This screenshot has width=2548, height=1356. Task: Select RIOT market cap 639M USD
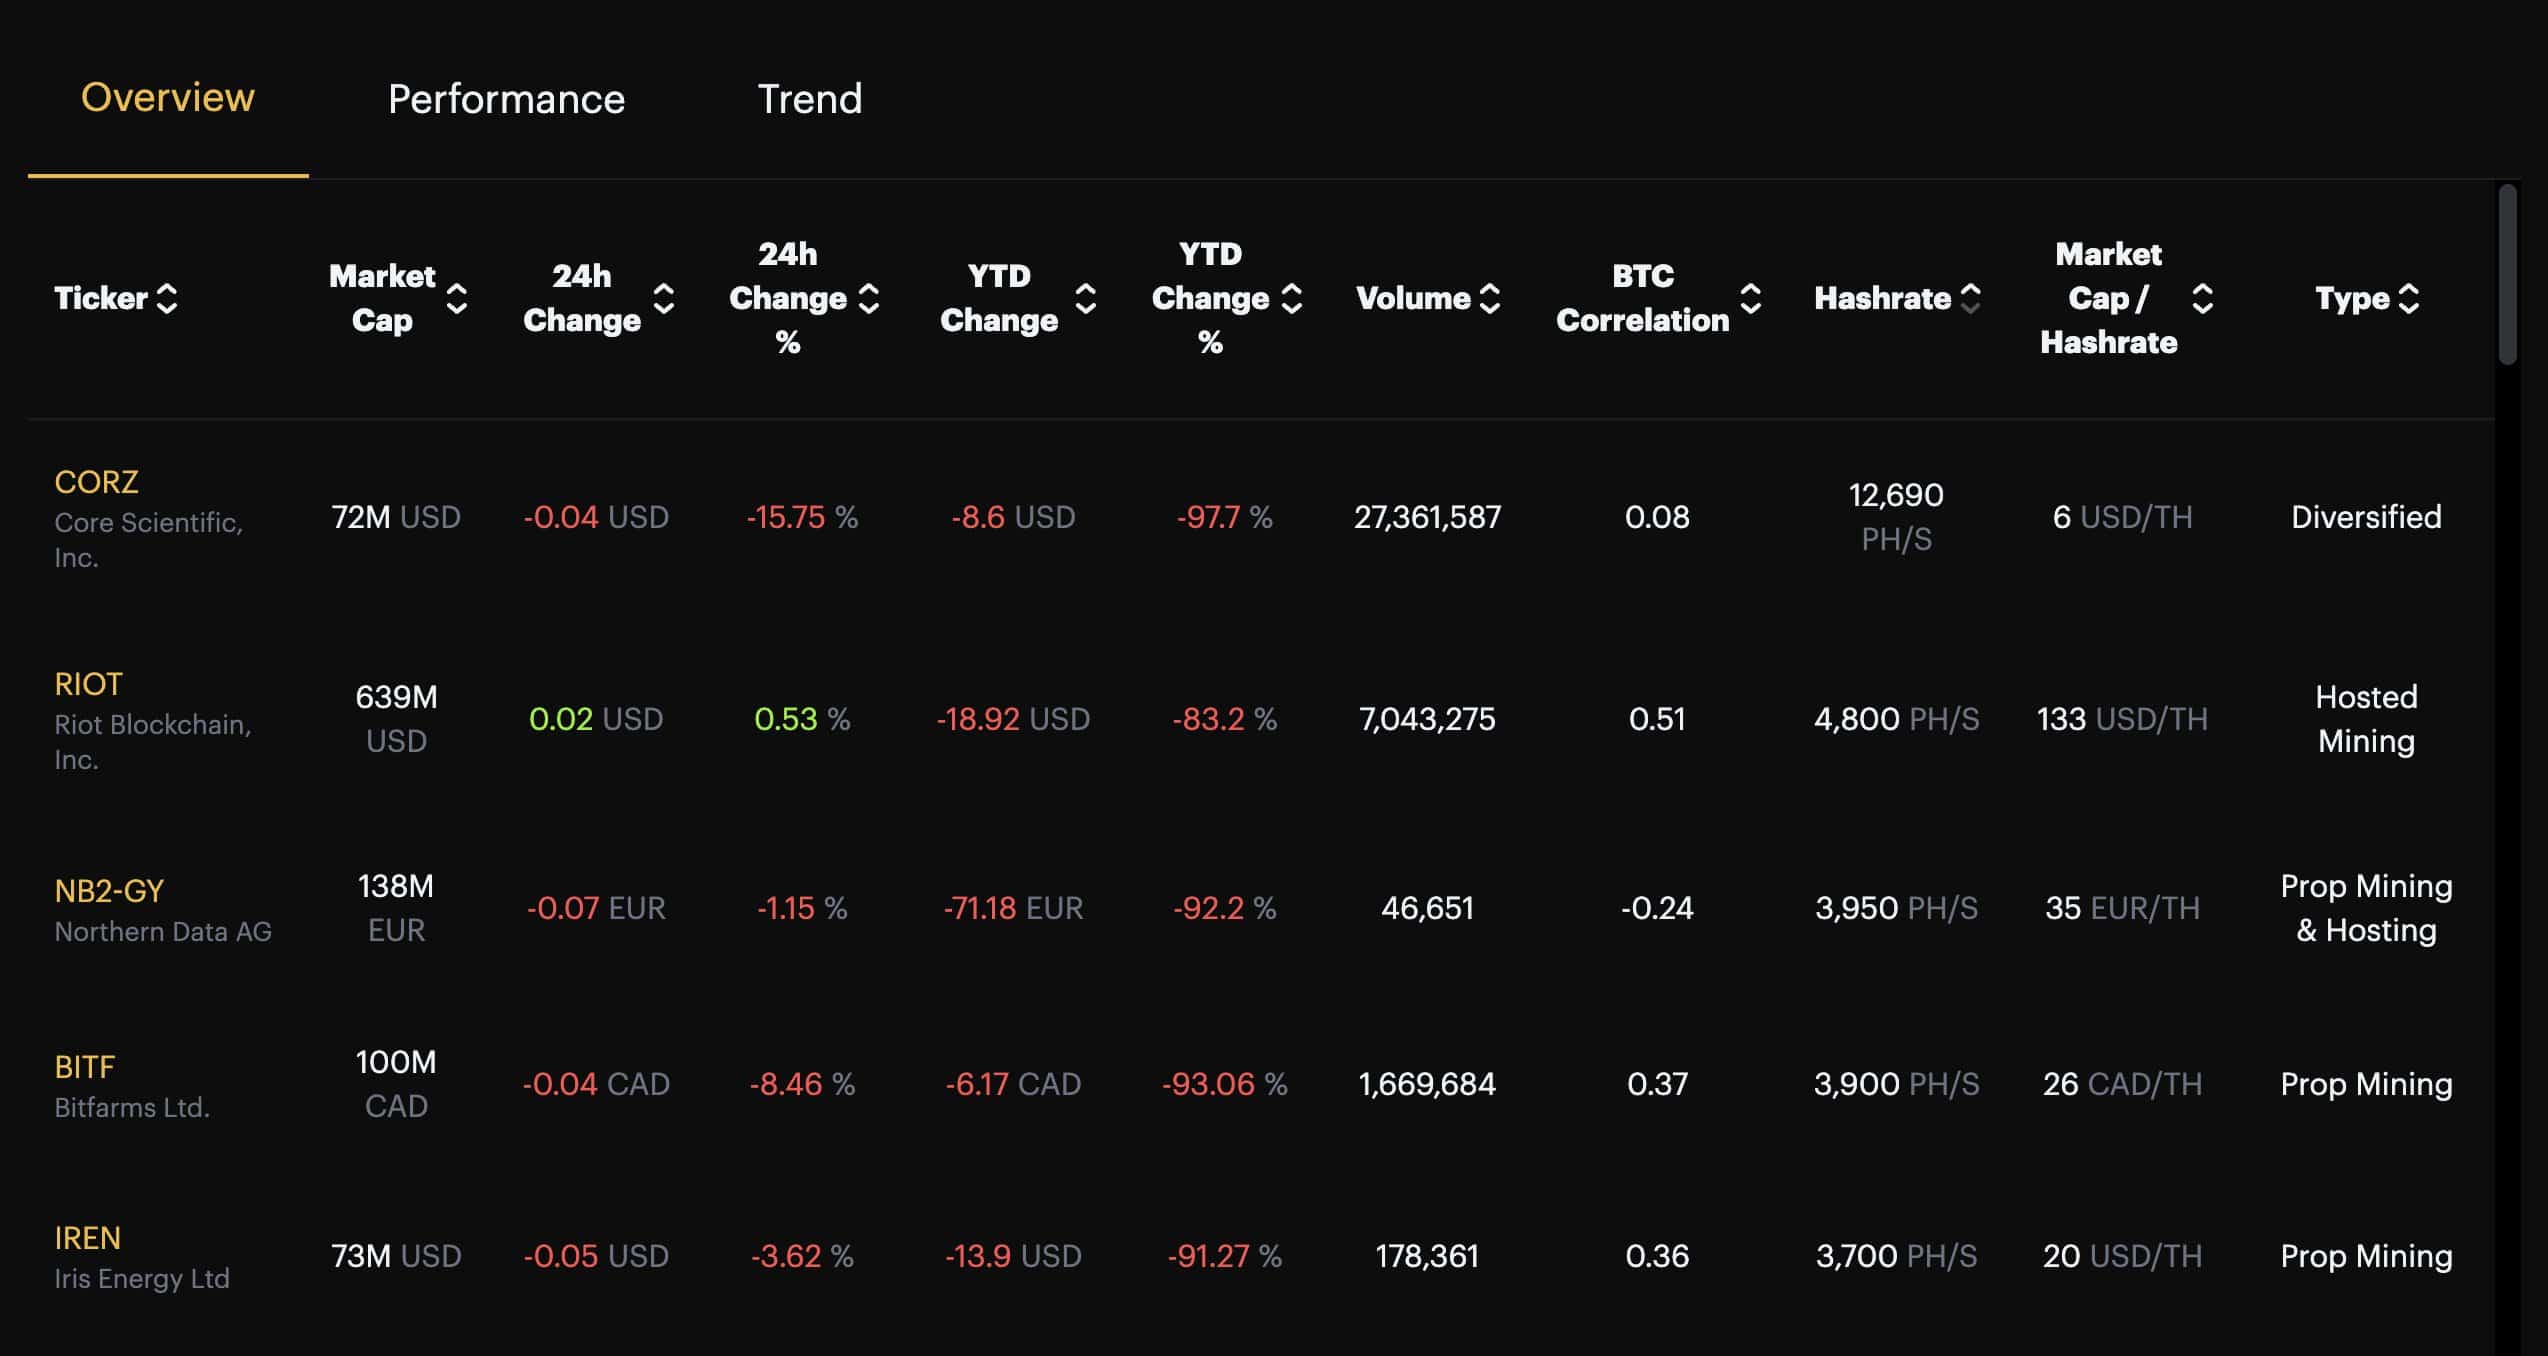[x=396, y=719]
